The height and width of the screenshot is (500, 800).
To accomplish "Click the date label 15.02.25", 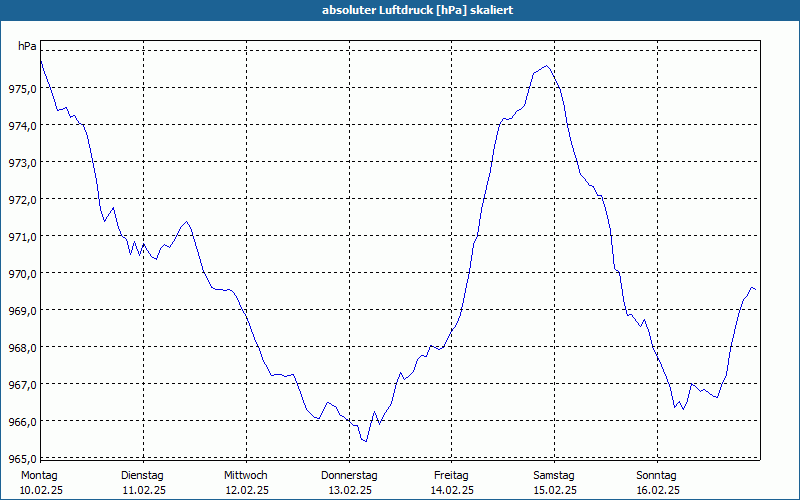I will [x=556, y=491].
